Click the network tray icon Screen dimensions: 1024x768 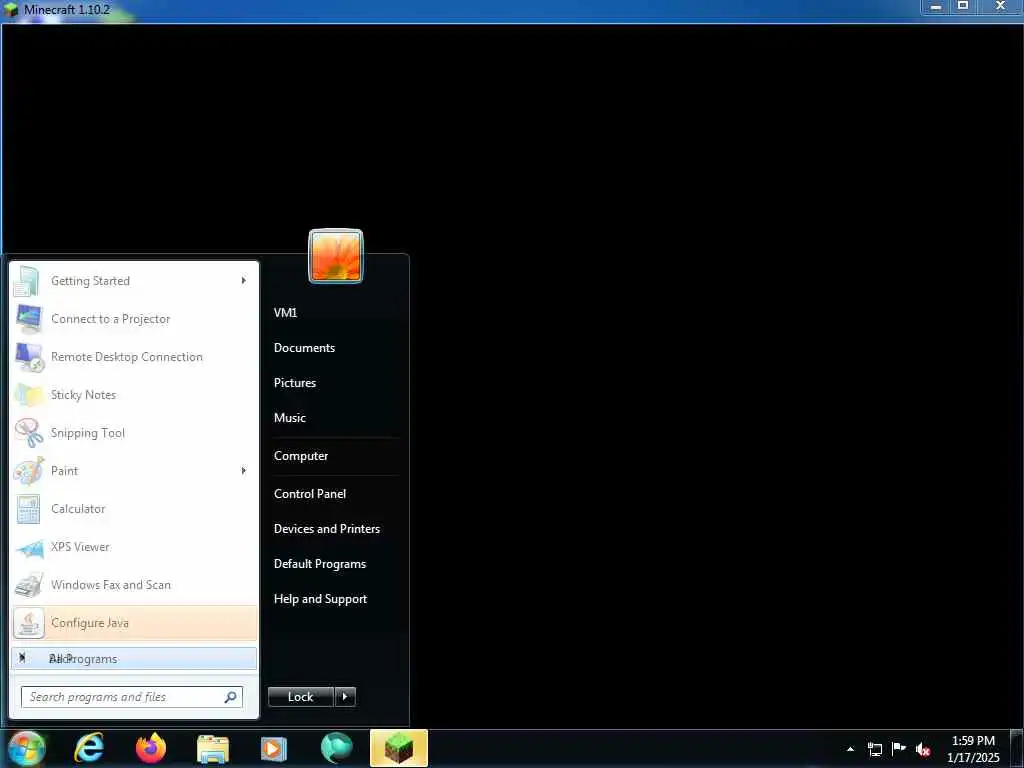pyautogui.click(x=875, y=749)
